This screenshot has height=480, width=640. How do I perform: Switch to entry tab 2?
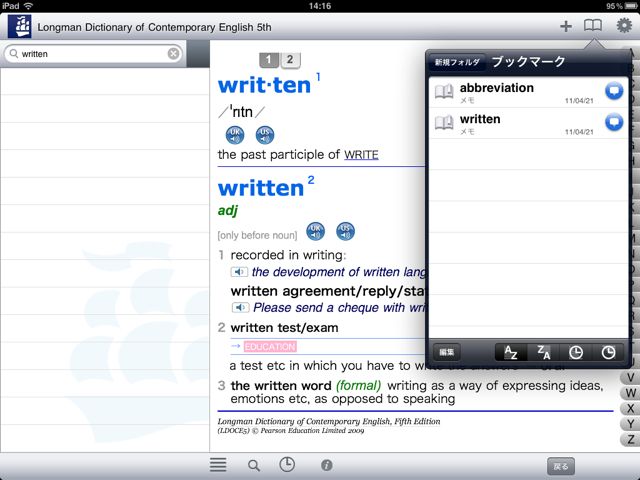290,60
